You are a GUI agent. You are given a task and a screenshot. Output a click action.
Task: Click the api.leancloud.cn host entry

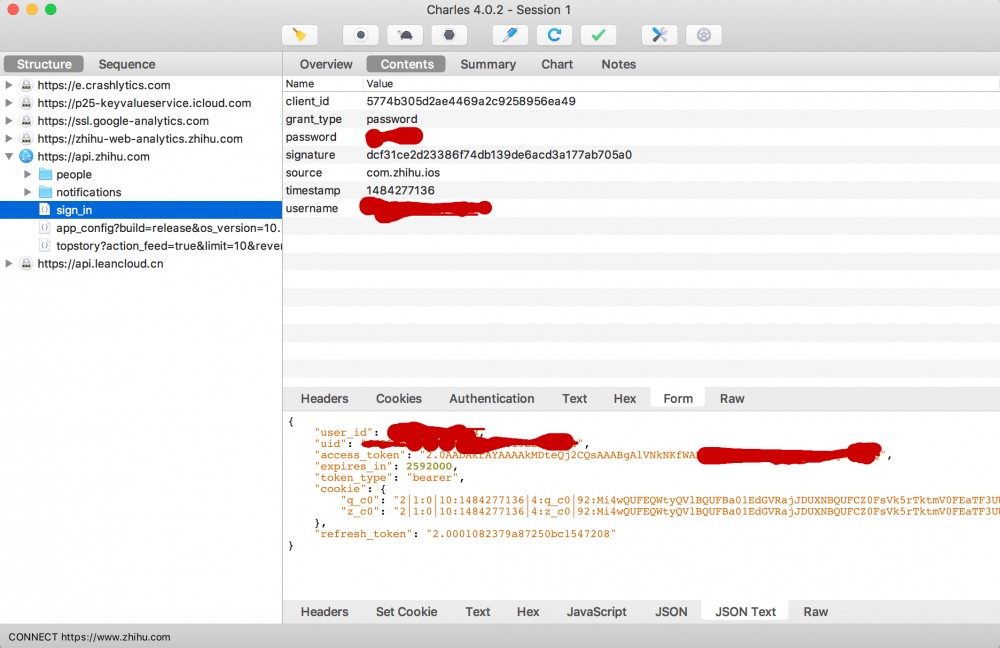tap(100, 264)
